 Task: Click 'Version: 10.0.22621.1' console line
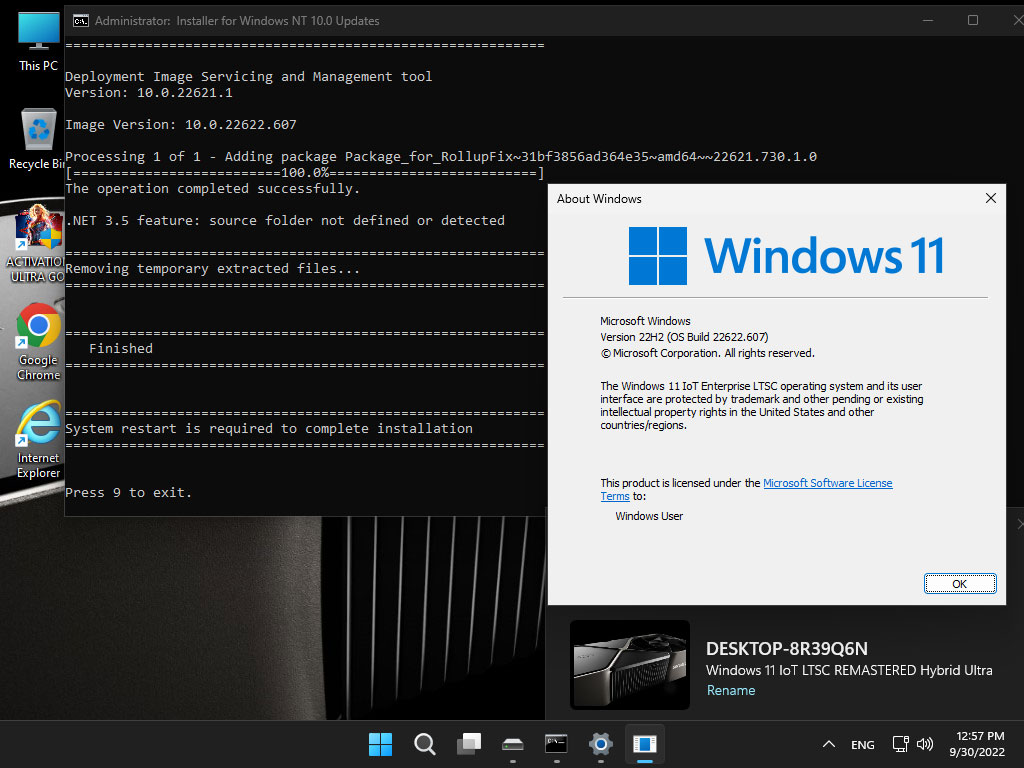click(x=148, y=93)
